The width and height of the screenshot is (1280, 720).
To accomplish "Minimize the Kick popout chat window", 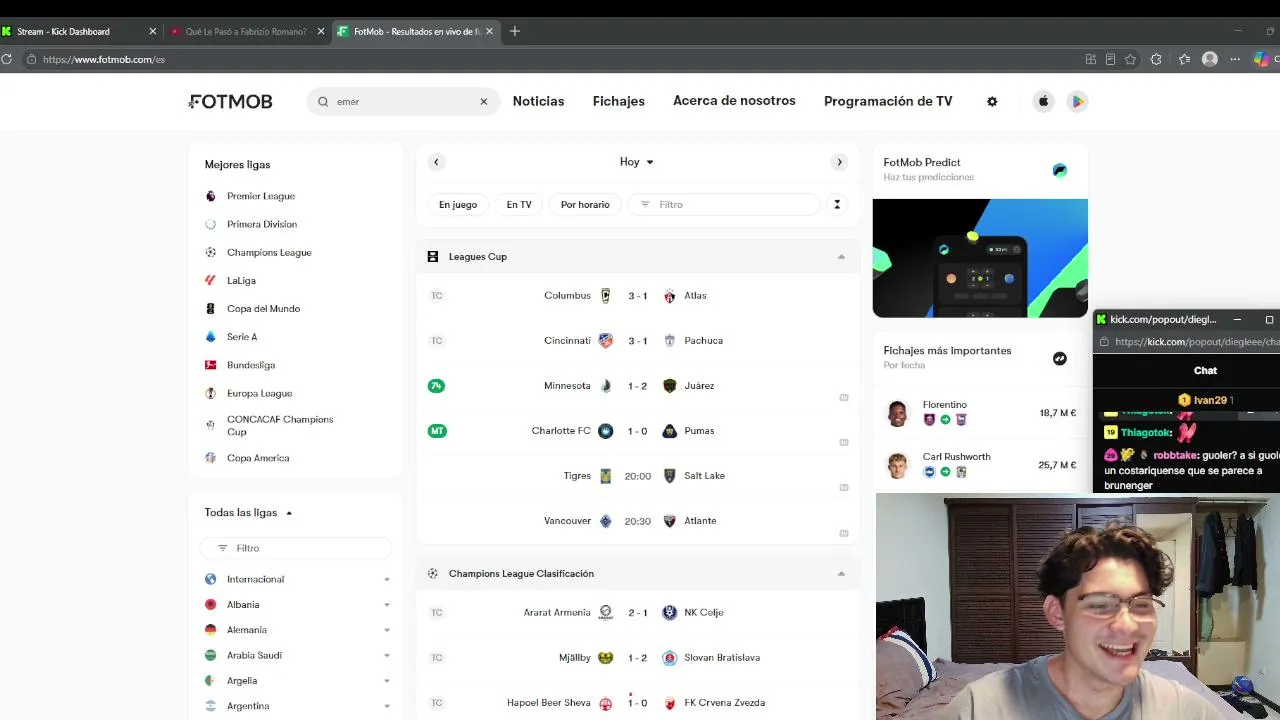I will [x=1237, y=320].
